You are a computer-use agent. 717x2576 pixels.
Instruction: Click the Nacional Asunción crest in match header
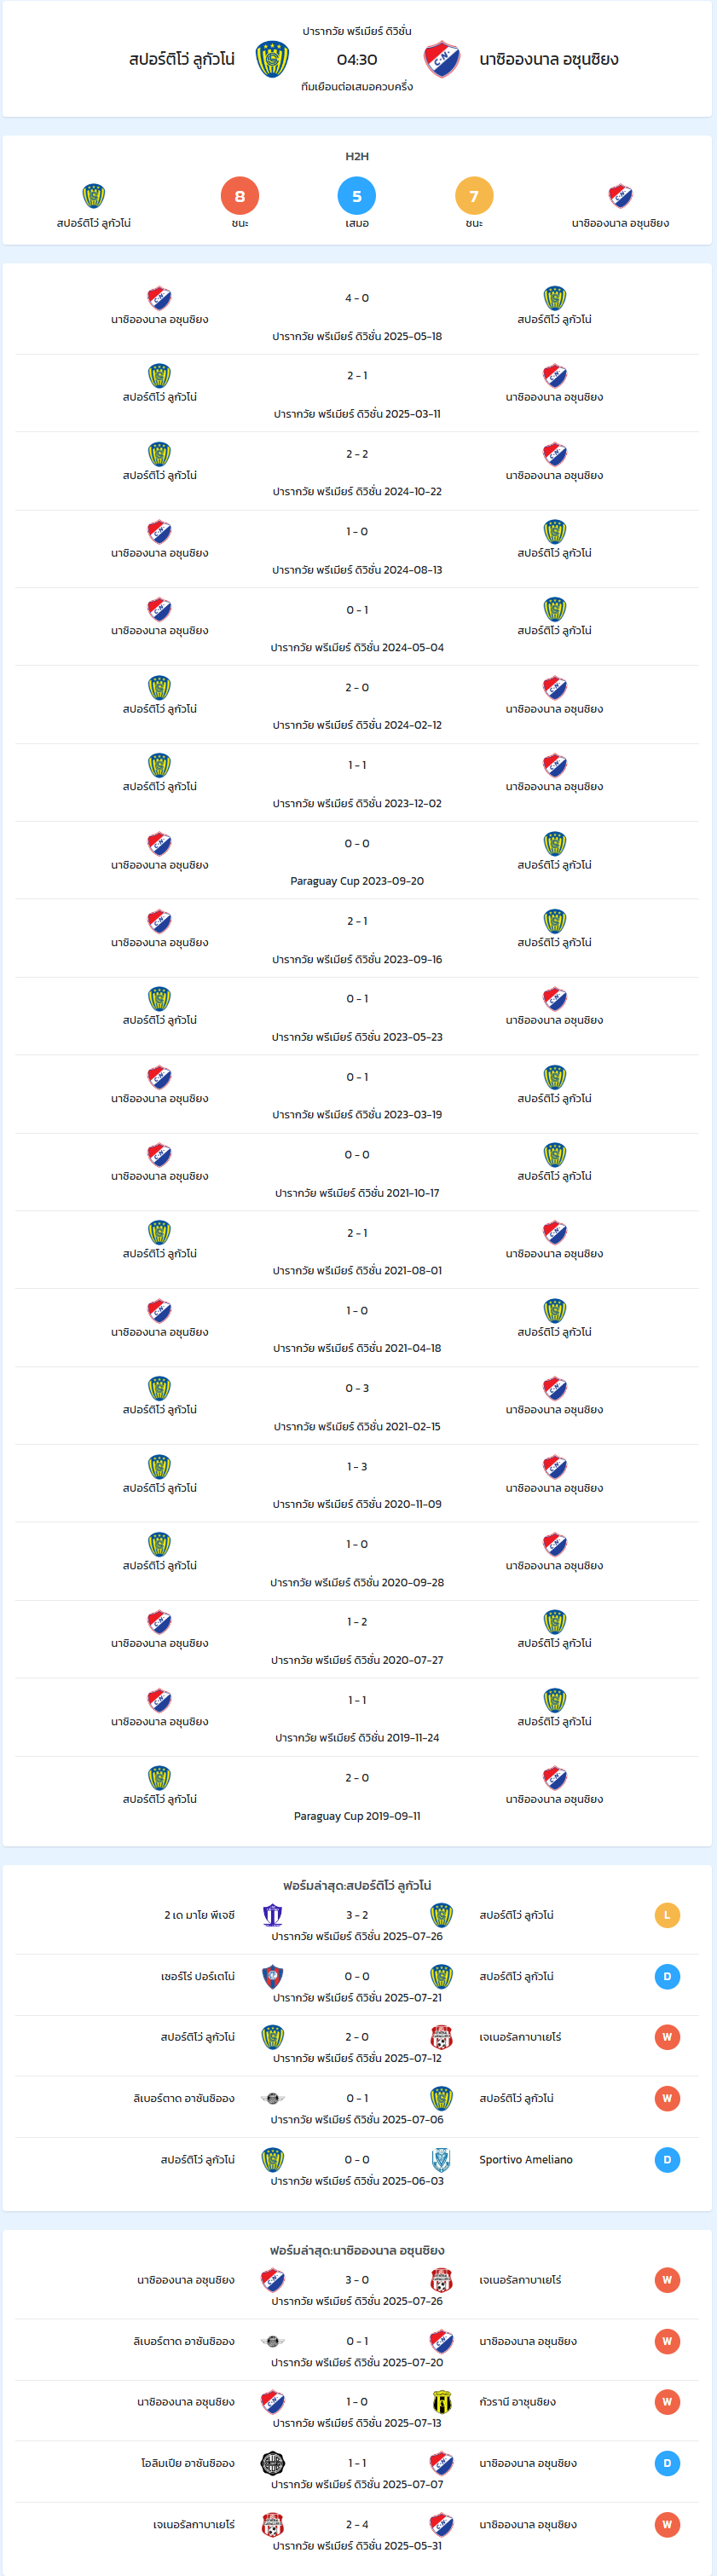pyautogui.click(x=441, y=59)
